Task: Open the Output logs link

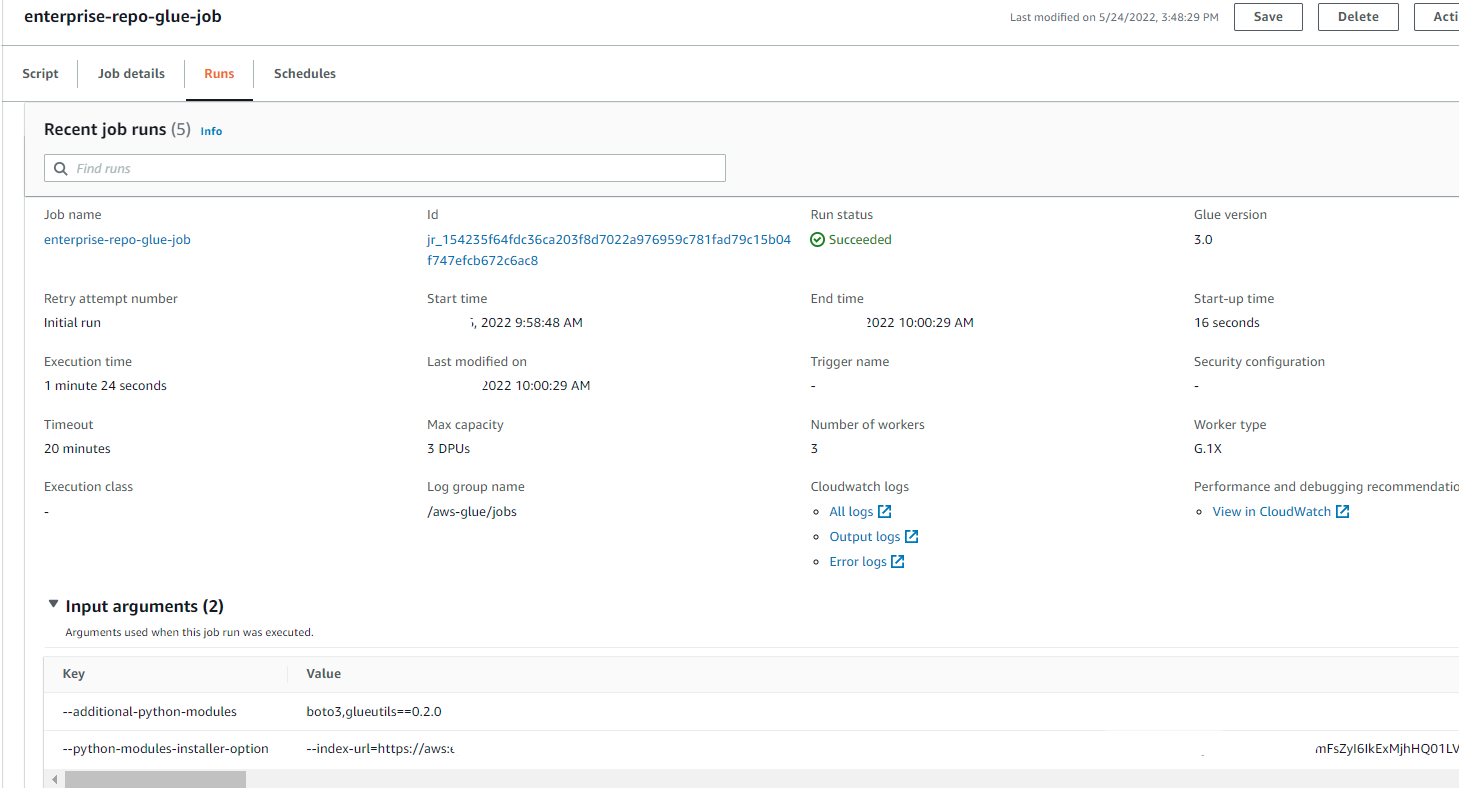Action: [x=865, y=537]
